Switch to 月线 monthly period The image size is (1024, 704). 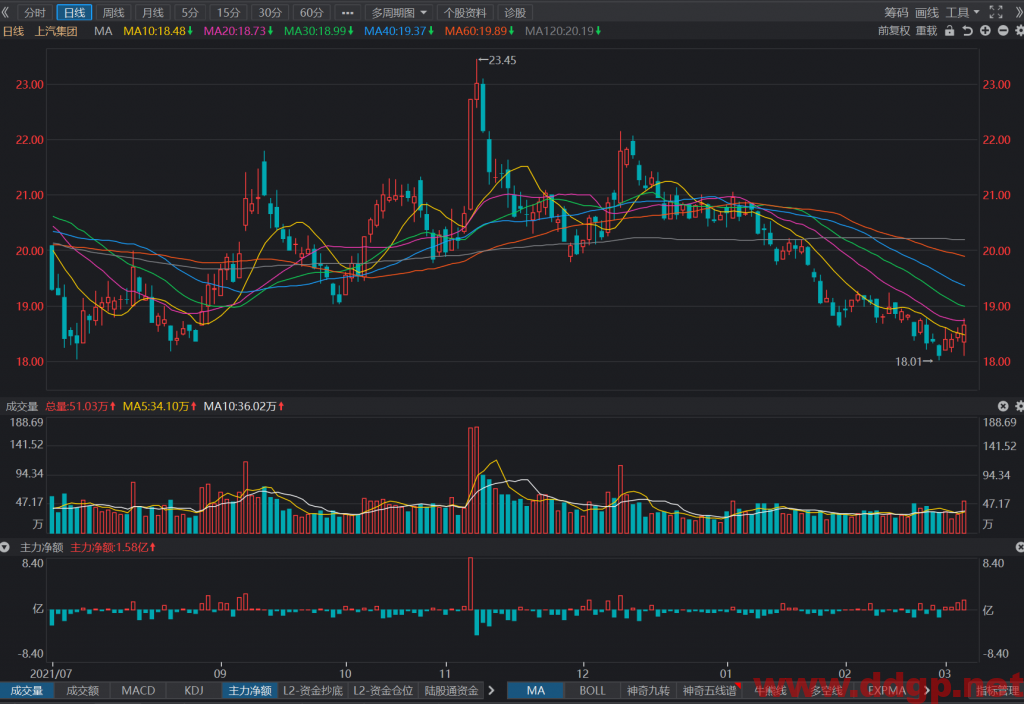(152, 12)
